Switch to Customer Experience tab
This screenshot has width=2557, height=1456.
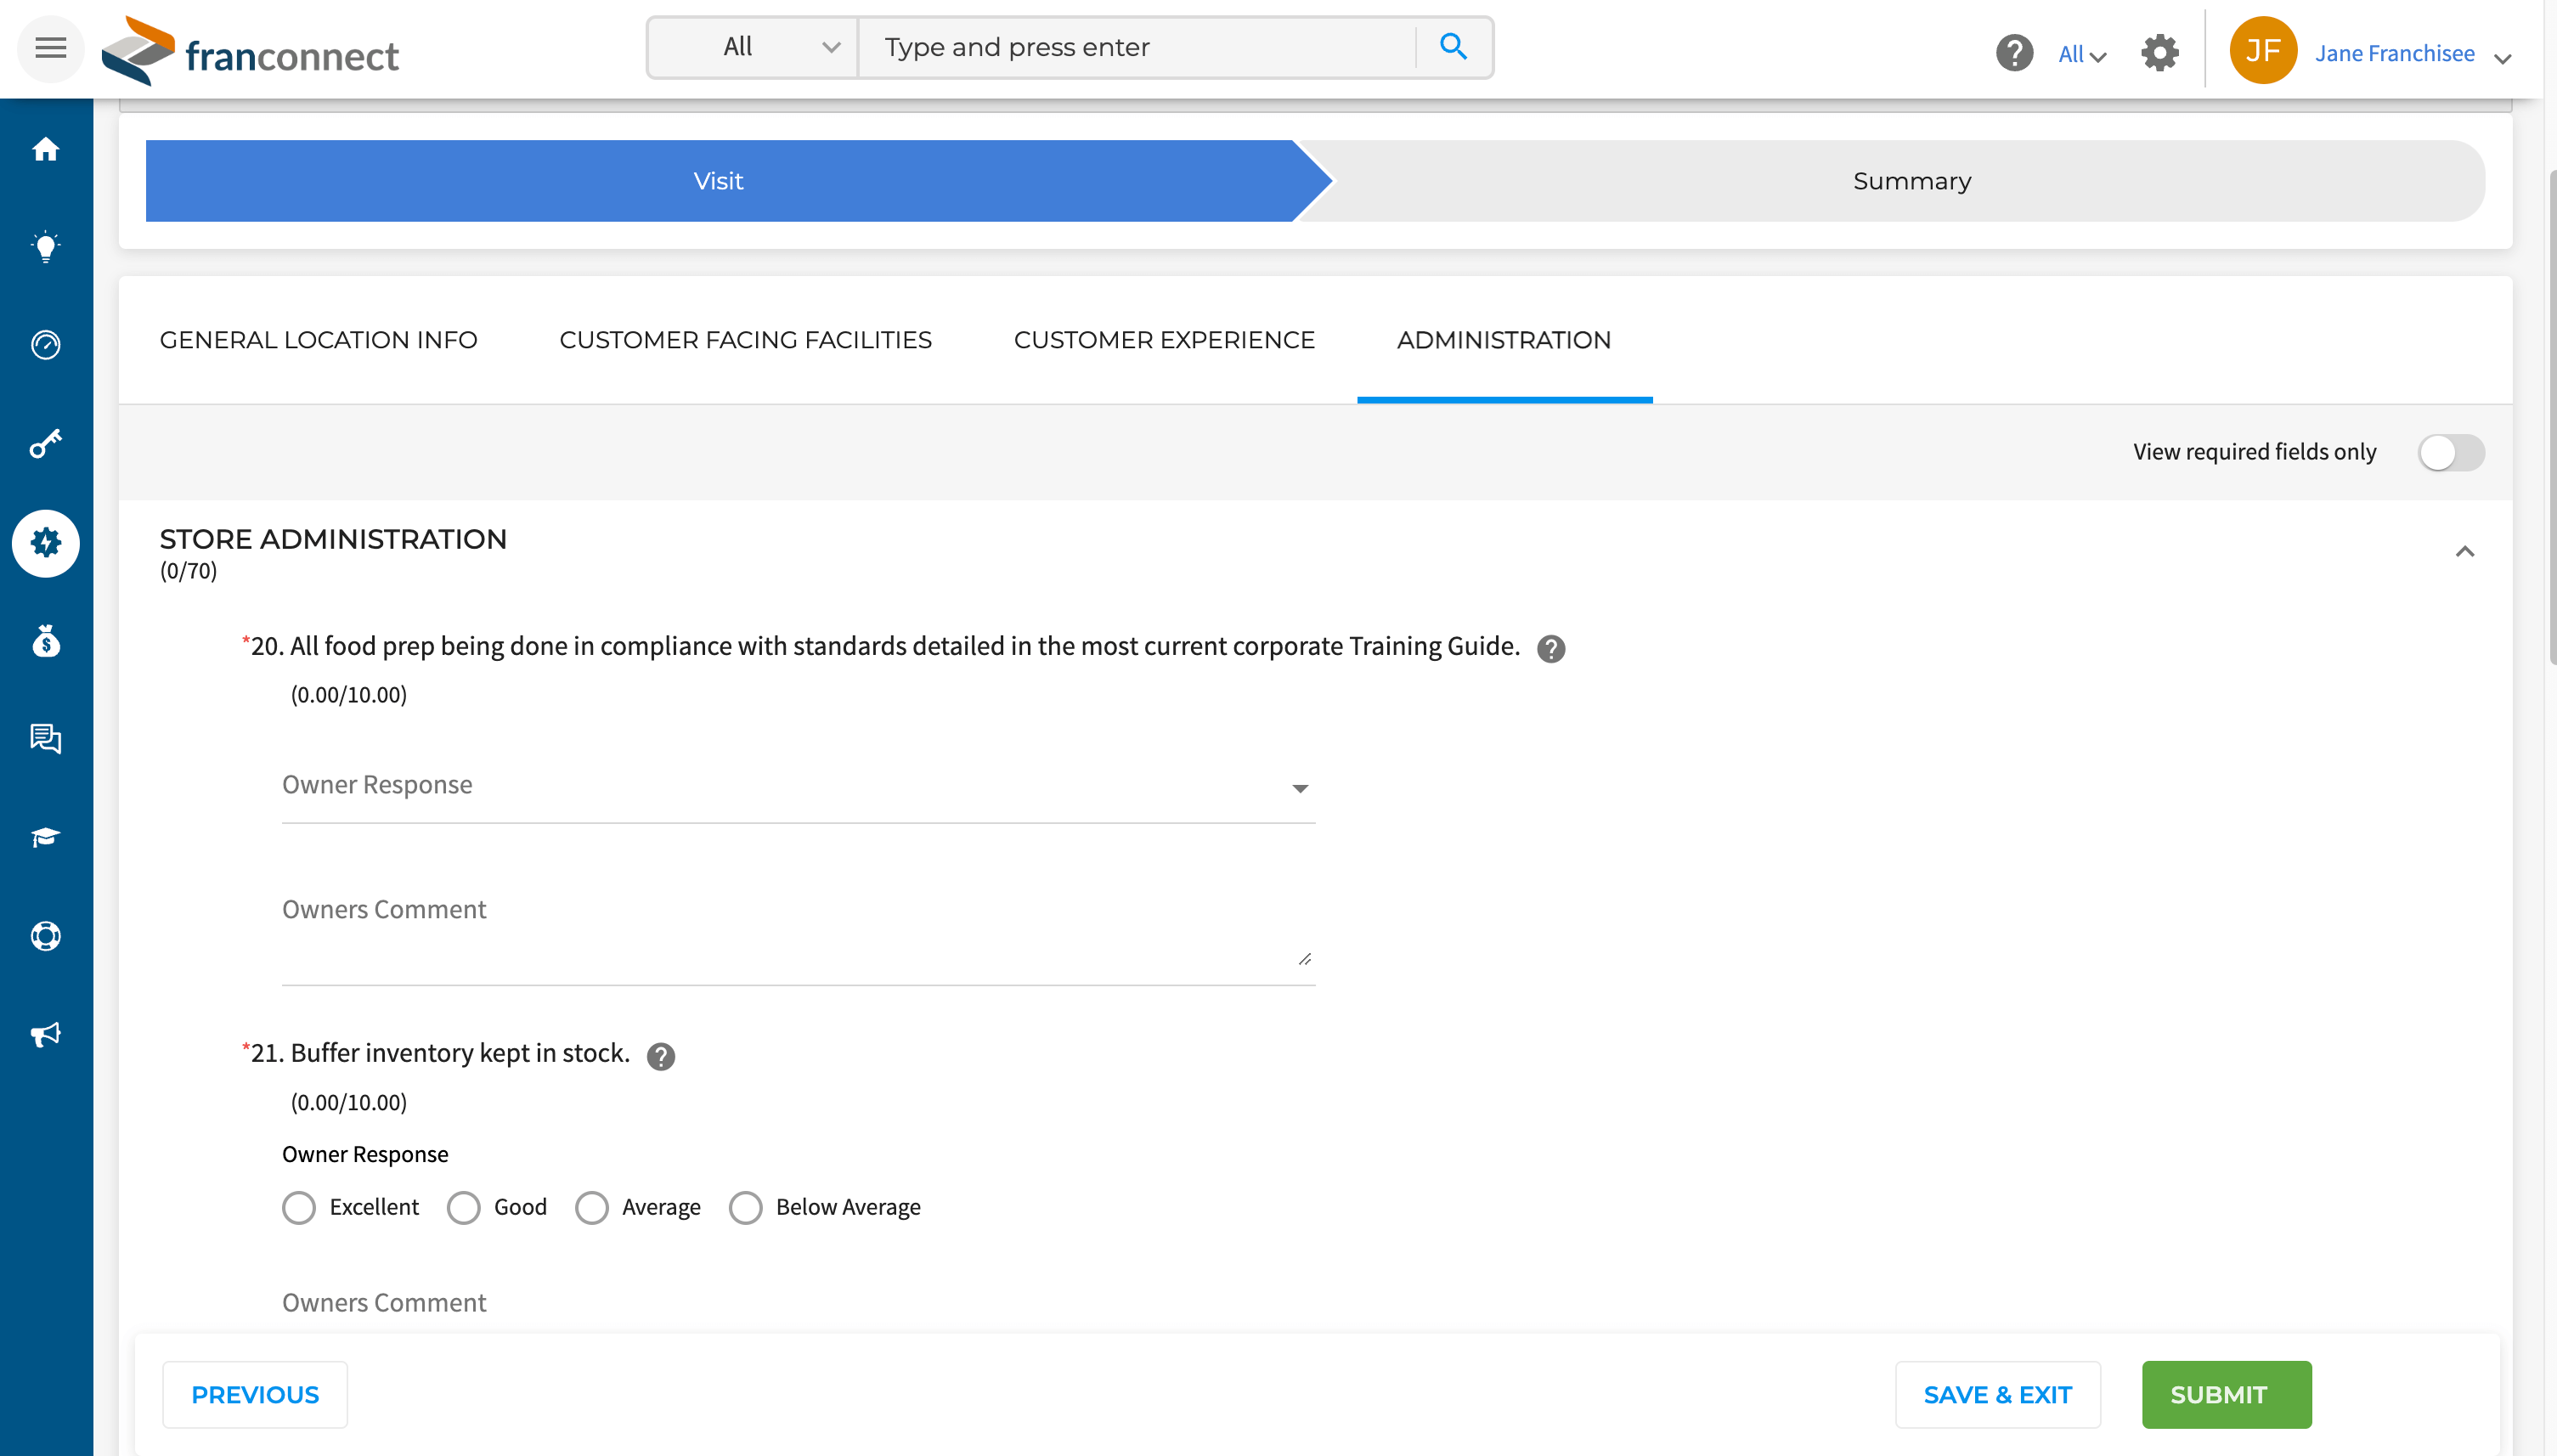click(x=1163, y=340)
